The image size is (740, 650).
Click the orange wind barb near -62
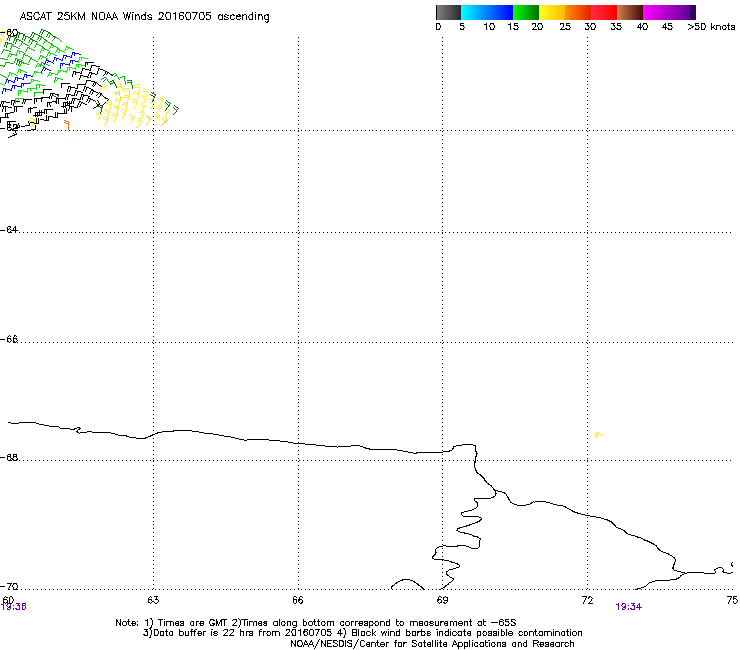click(67, 125)
